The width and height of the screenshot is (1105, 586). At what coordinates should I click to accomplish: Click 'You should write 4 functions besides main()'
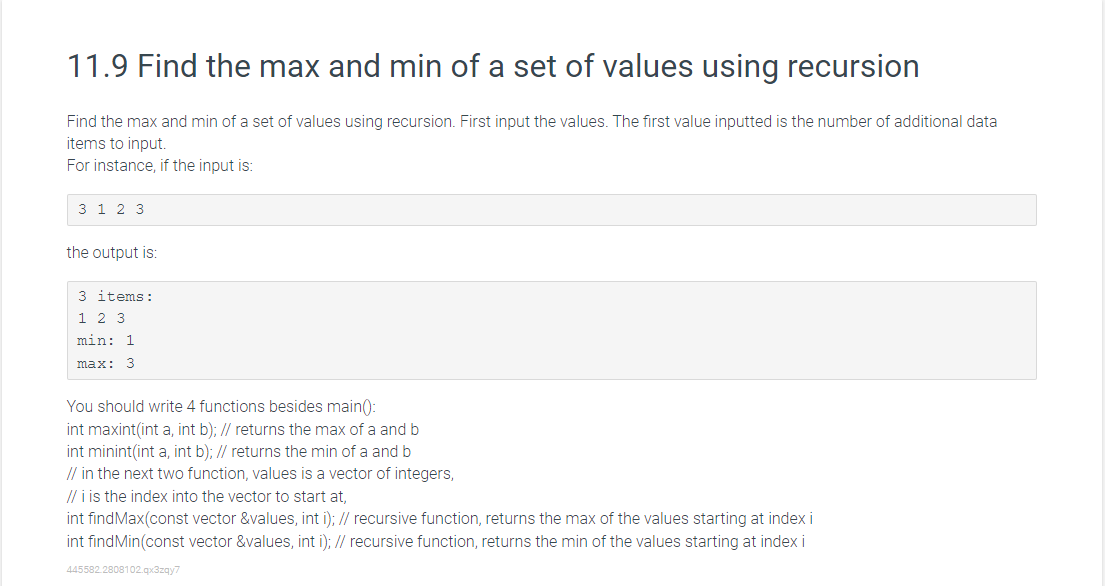click(x=221, y=407)
